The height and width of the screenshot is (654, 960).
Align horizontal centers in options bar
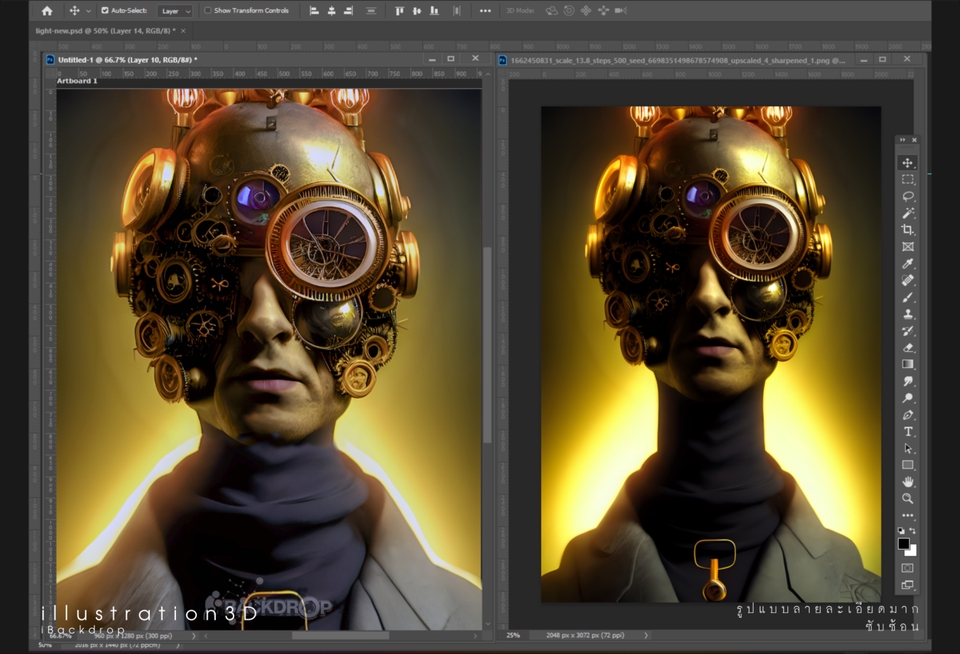[x=331, y=10]
